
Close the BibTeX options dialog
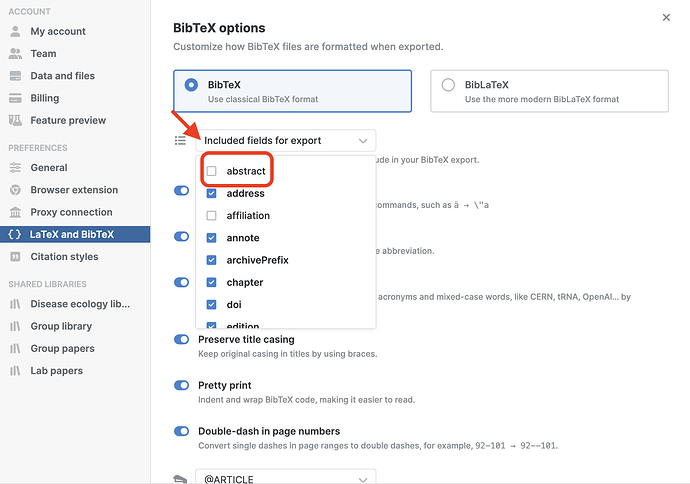click(666, 17)
